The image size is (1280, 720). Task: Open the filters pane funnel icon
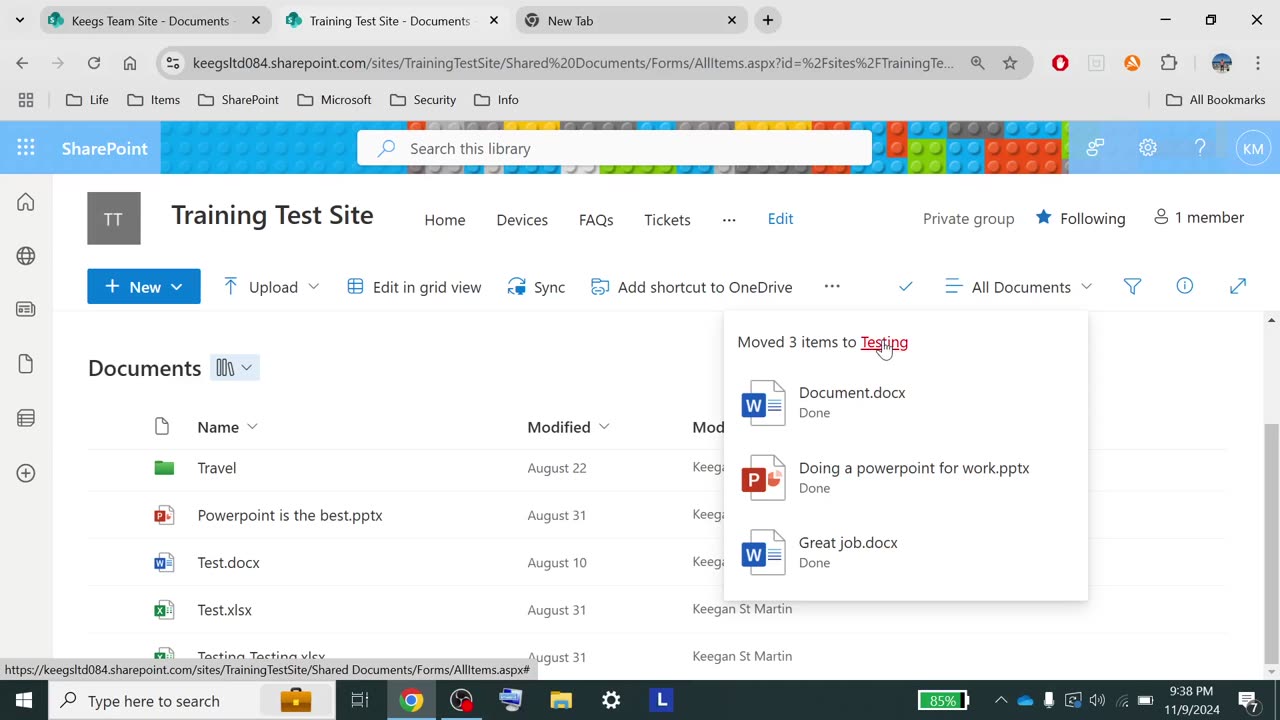click(x=1133, y=287)
